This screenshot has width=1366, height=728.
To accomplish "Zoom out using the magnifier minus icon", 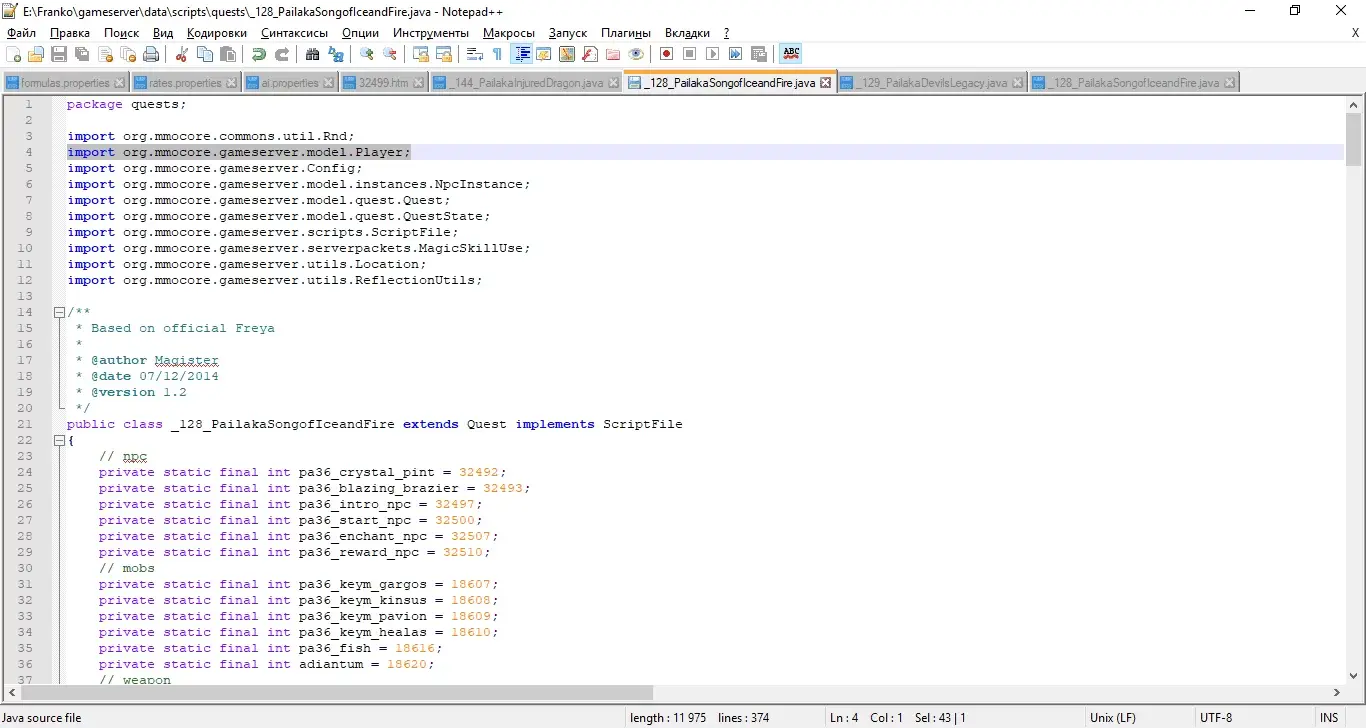I will [x=390, y=54].
